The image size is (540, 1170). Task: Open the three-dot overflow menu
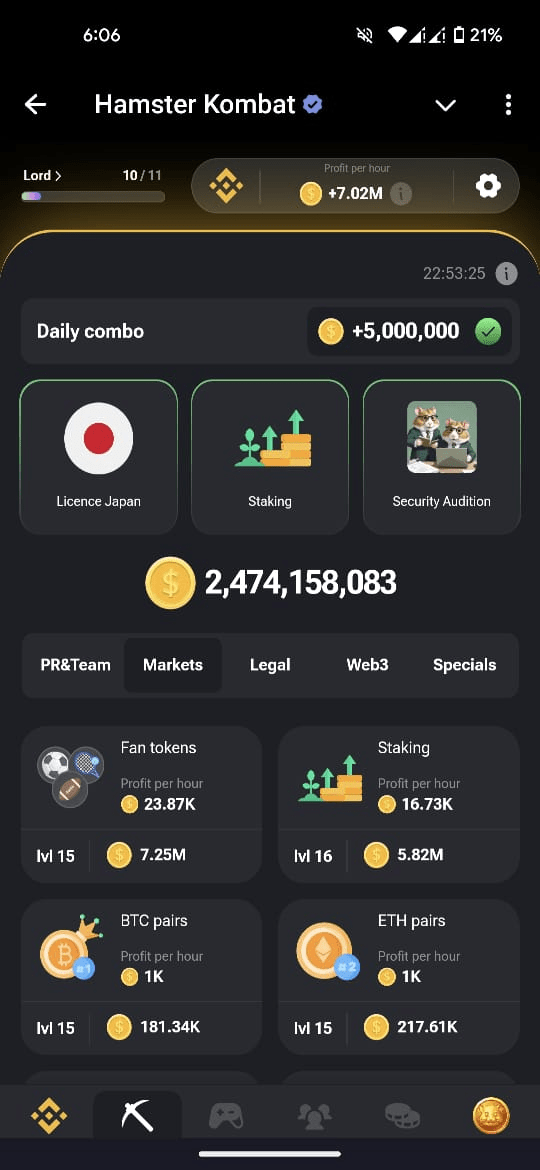pos(508,104)
